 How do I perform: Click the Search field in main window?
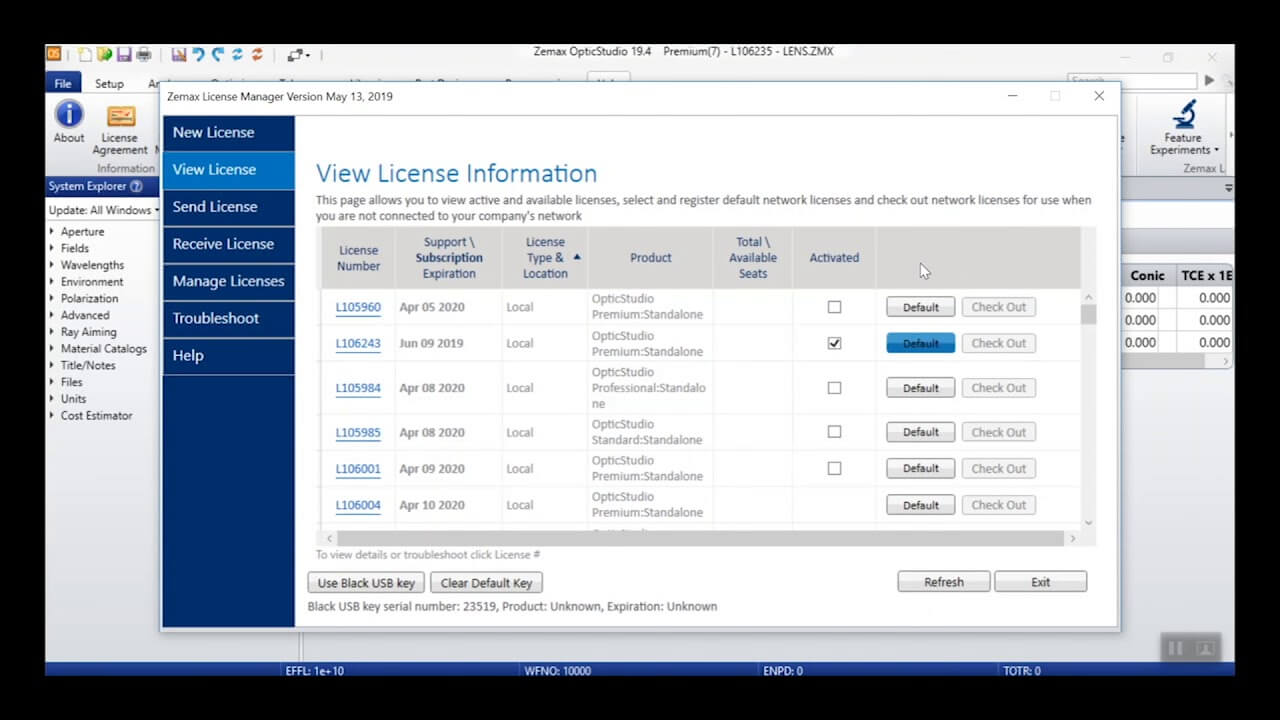1132,80
